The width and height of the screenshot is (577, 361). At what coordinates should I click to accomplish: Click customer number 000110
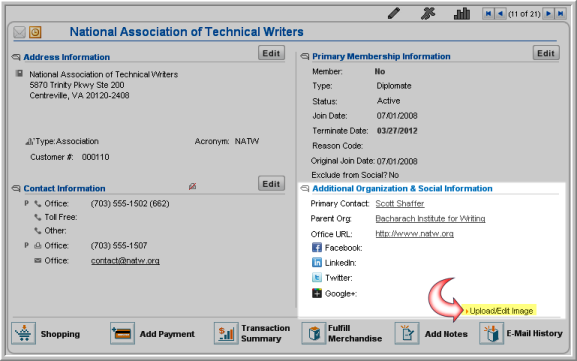pos(96,157)
